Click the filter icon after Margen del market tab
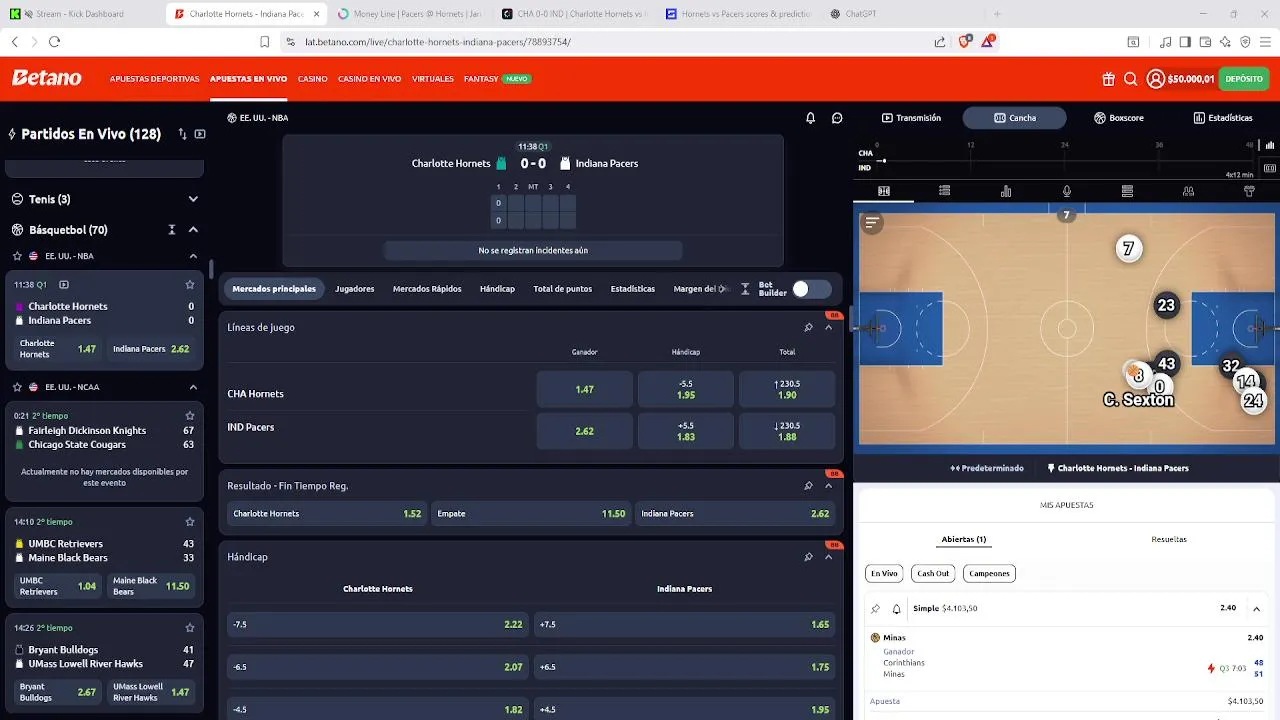The image size is (1280, 720). tap(745, 289)
